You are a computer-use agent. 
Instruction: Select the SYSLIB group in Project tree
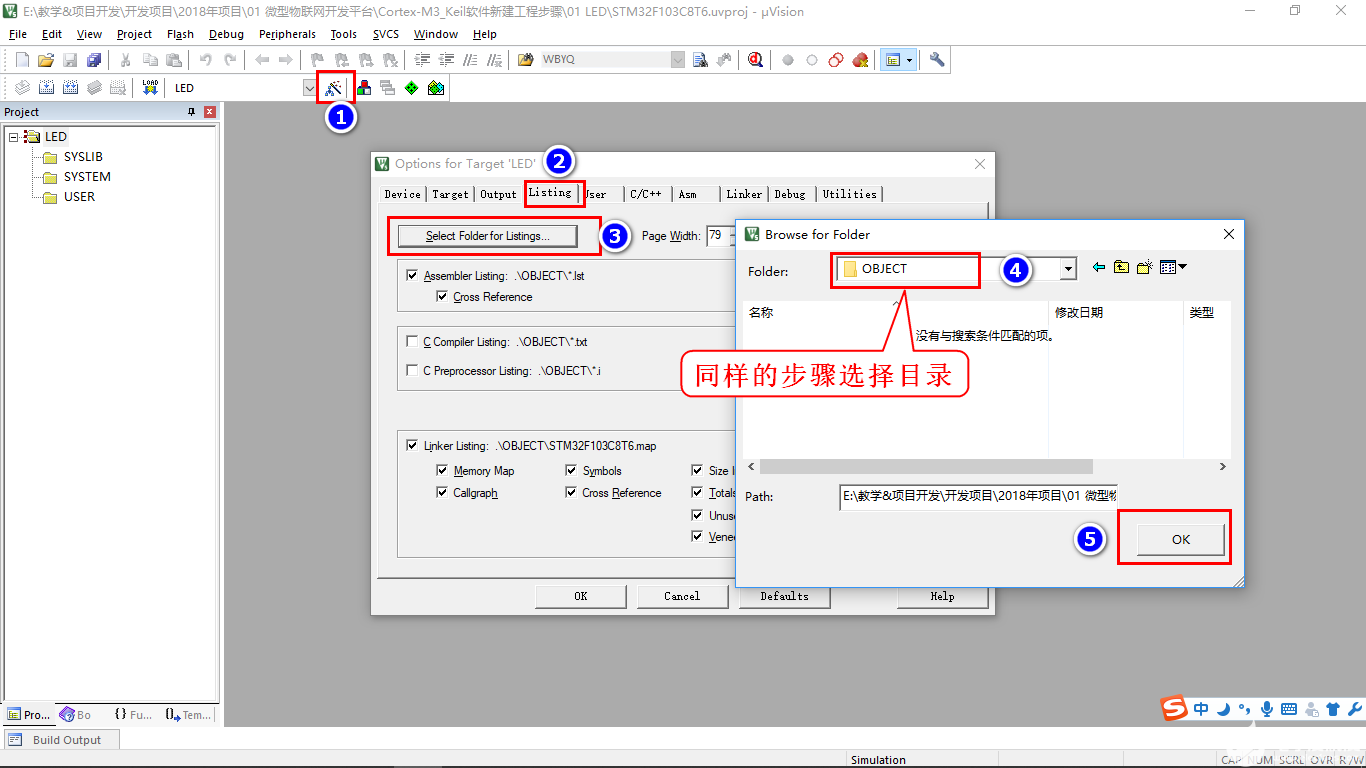coord(83,157)
